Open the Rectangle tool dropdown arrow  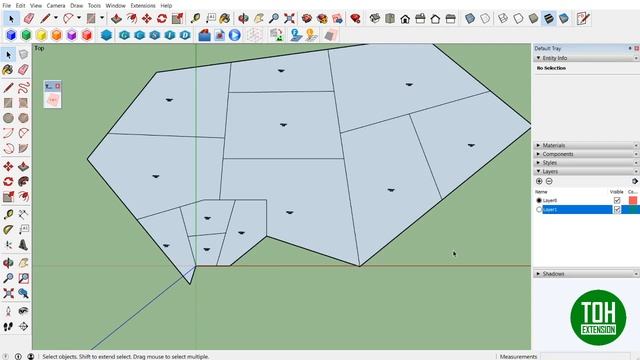click(102, 18)
